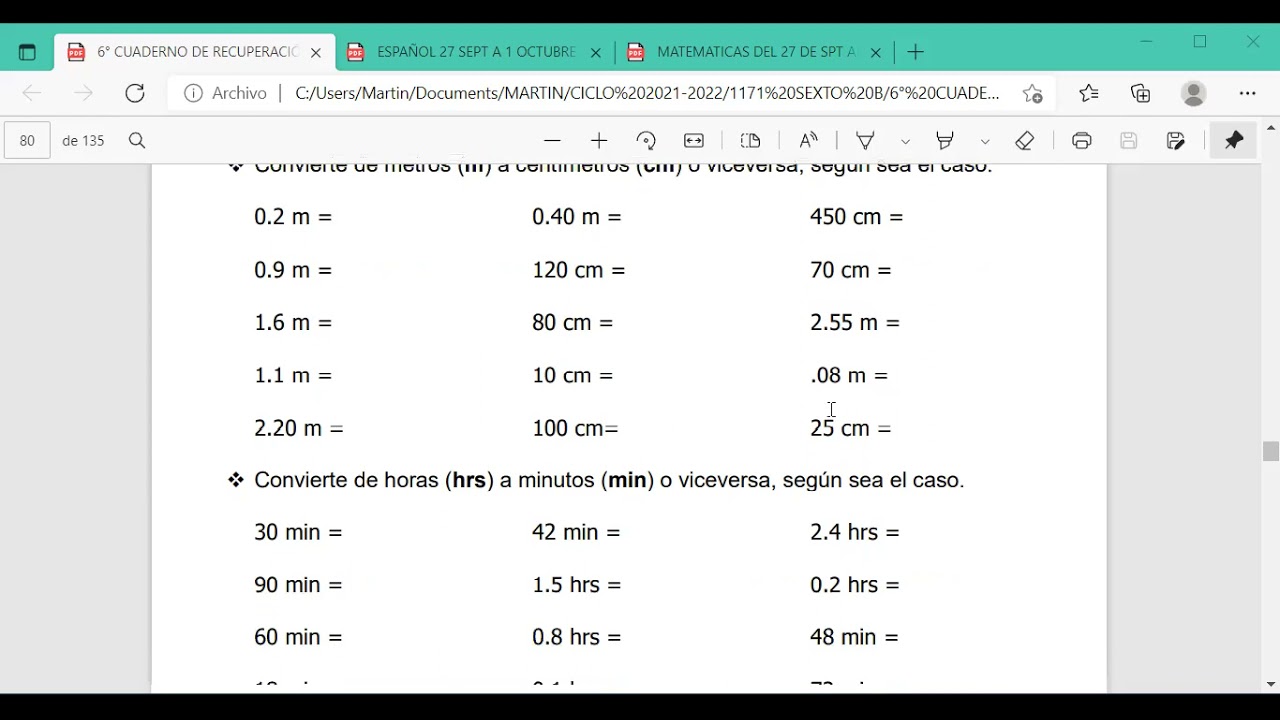
Task: View site information for Archivo
Action: pyautogui.click(x=226, y=93)
